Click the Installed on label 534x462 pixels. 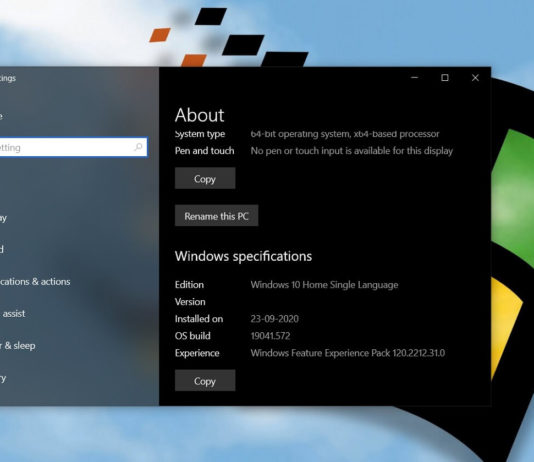(x=199, y=319)
